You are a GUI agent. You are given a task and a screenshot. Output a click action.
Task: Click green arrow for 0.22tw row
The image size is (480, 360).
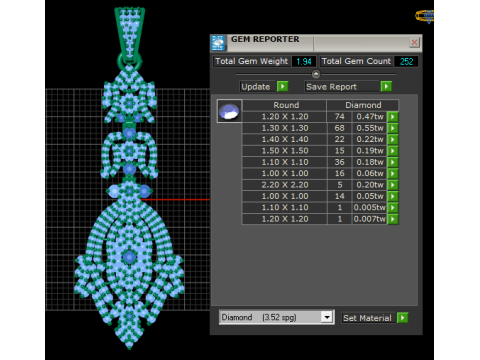pos(393,139)
